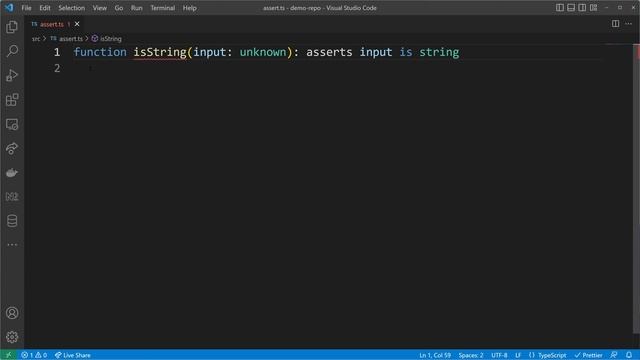Open the Explorer view in activity bar
Image resolution: width=640 pixels, height=360 pixels.
point(12,27)
